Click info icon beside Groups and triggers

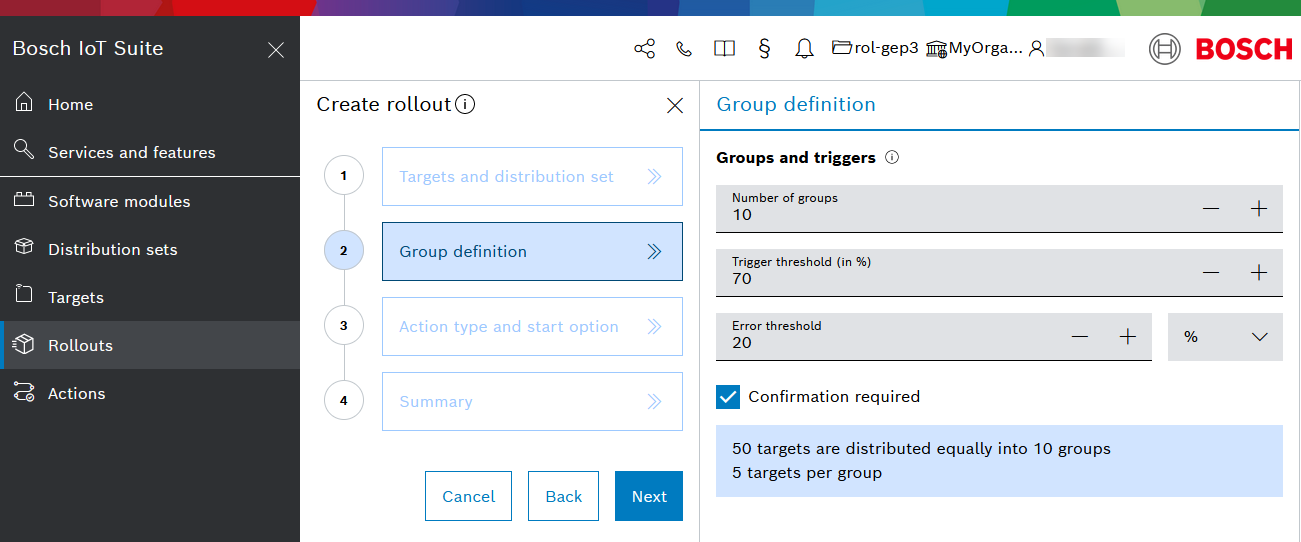point(892,158)
